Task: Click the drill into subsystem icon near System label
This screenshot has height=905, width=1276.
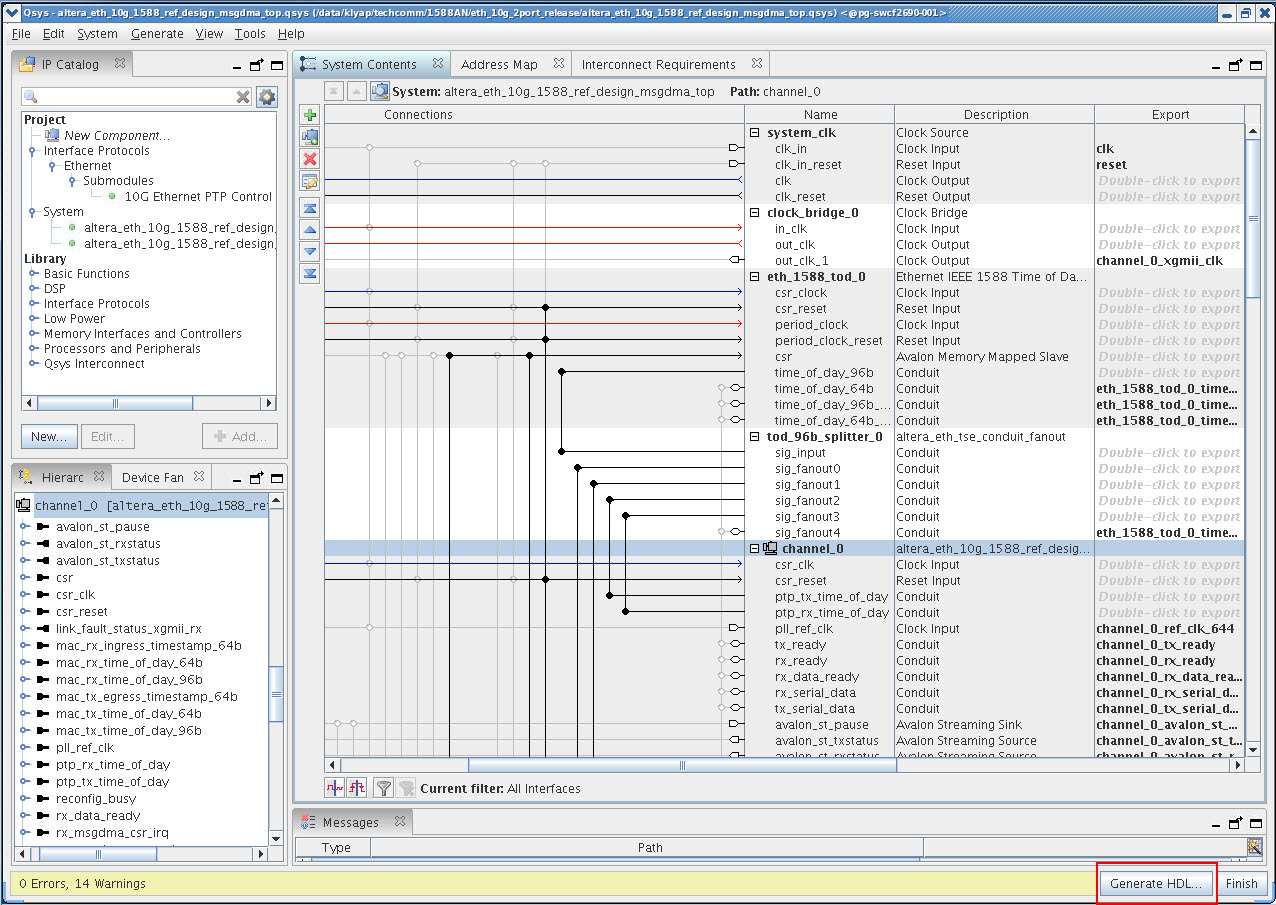Action: click(380, 92)
